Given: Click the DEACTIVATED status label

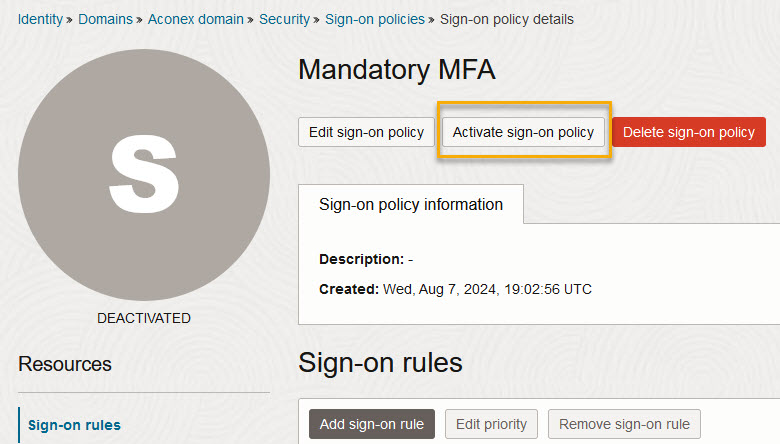Looking at the screenshot, I should (144, 318).
